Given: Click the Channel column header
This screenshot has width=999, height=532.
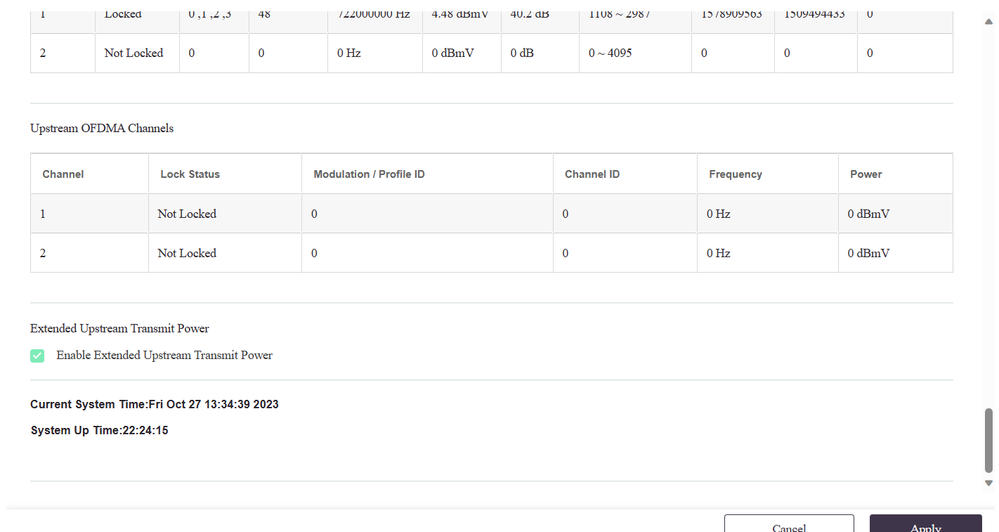Looking at the screenshot, I should pyautogui.click(x=63, y=174).
